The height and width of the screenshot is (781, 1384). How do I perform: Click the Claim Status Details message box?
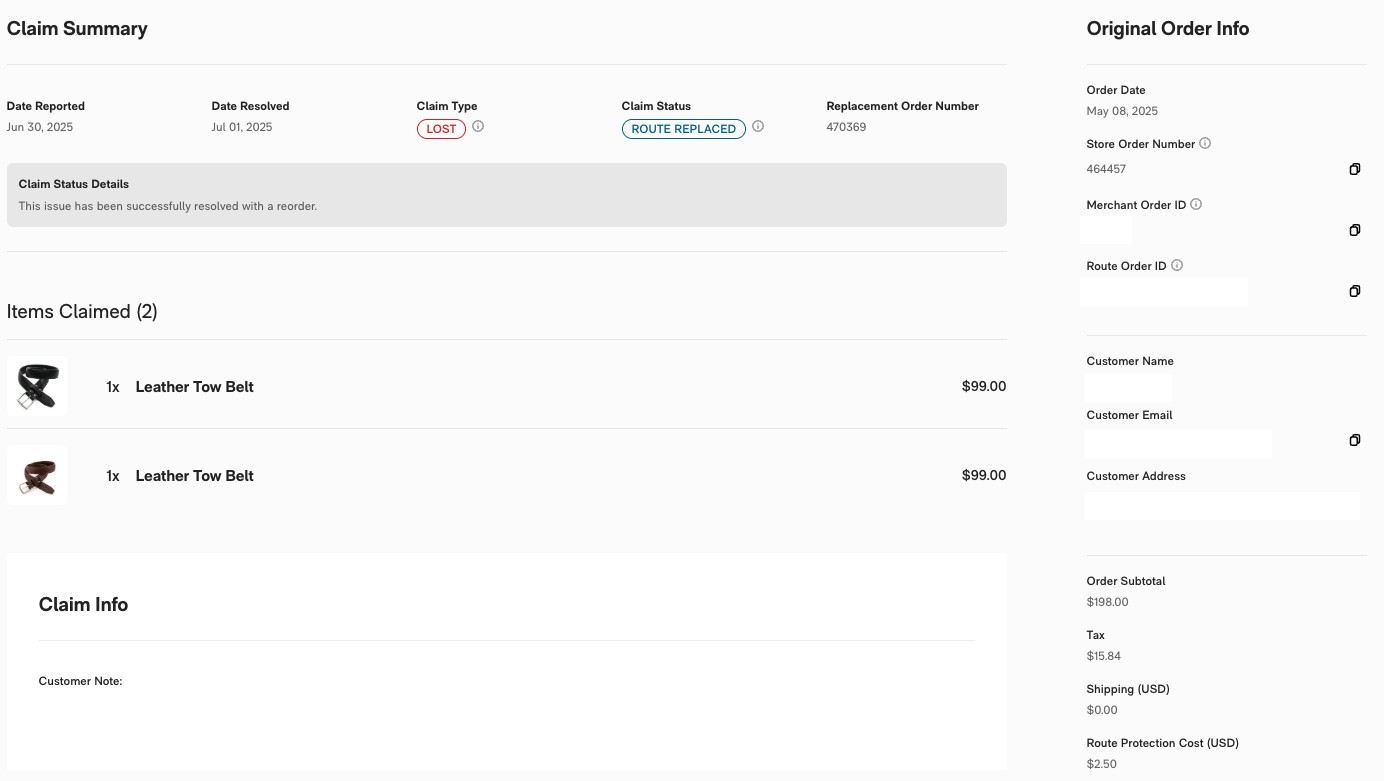pyautogui.click(x=506, y=195)
